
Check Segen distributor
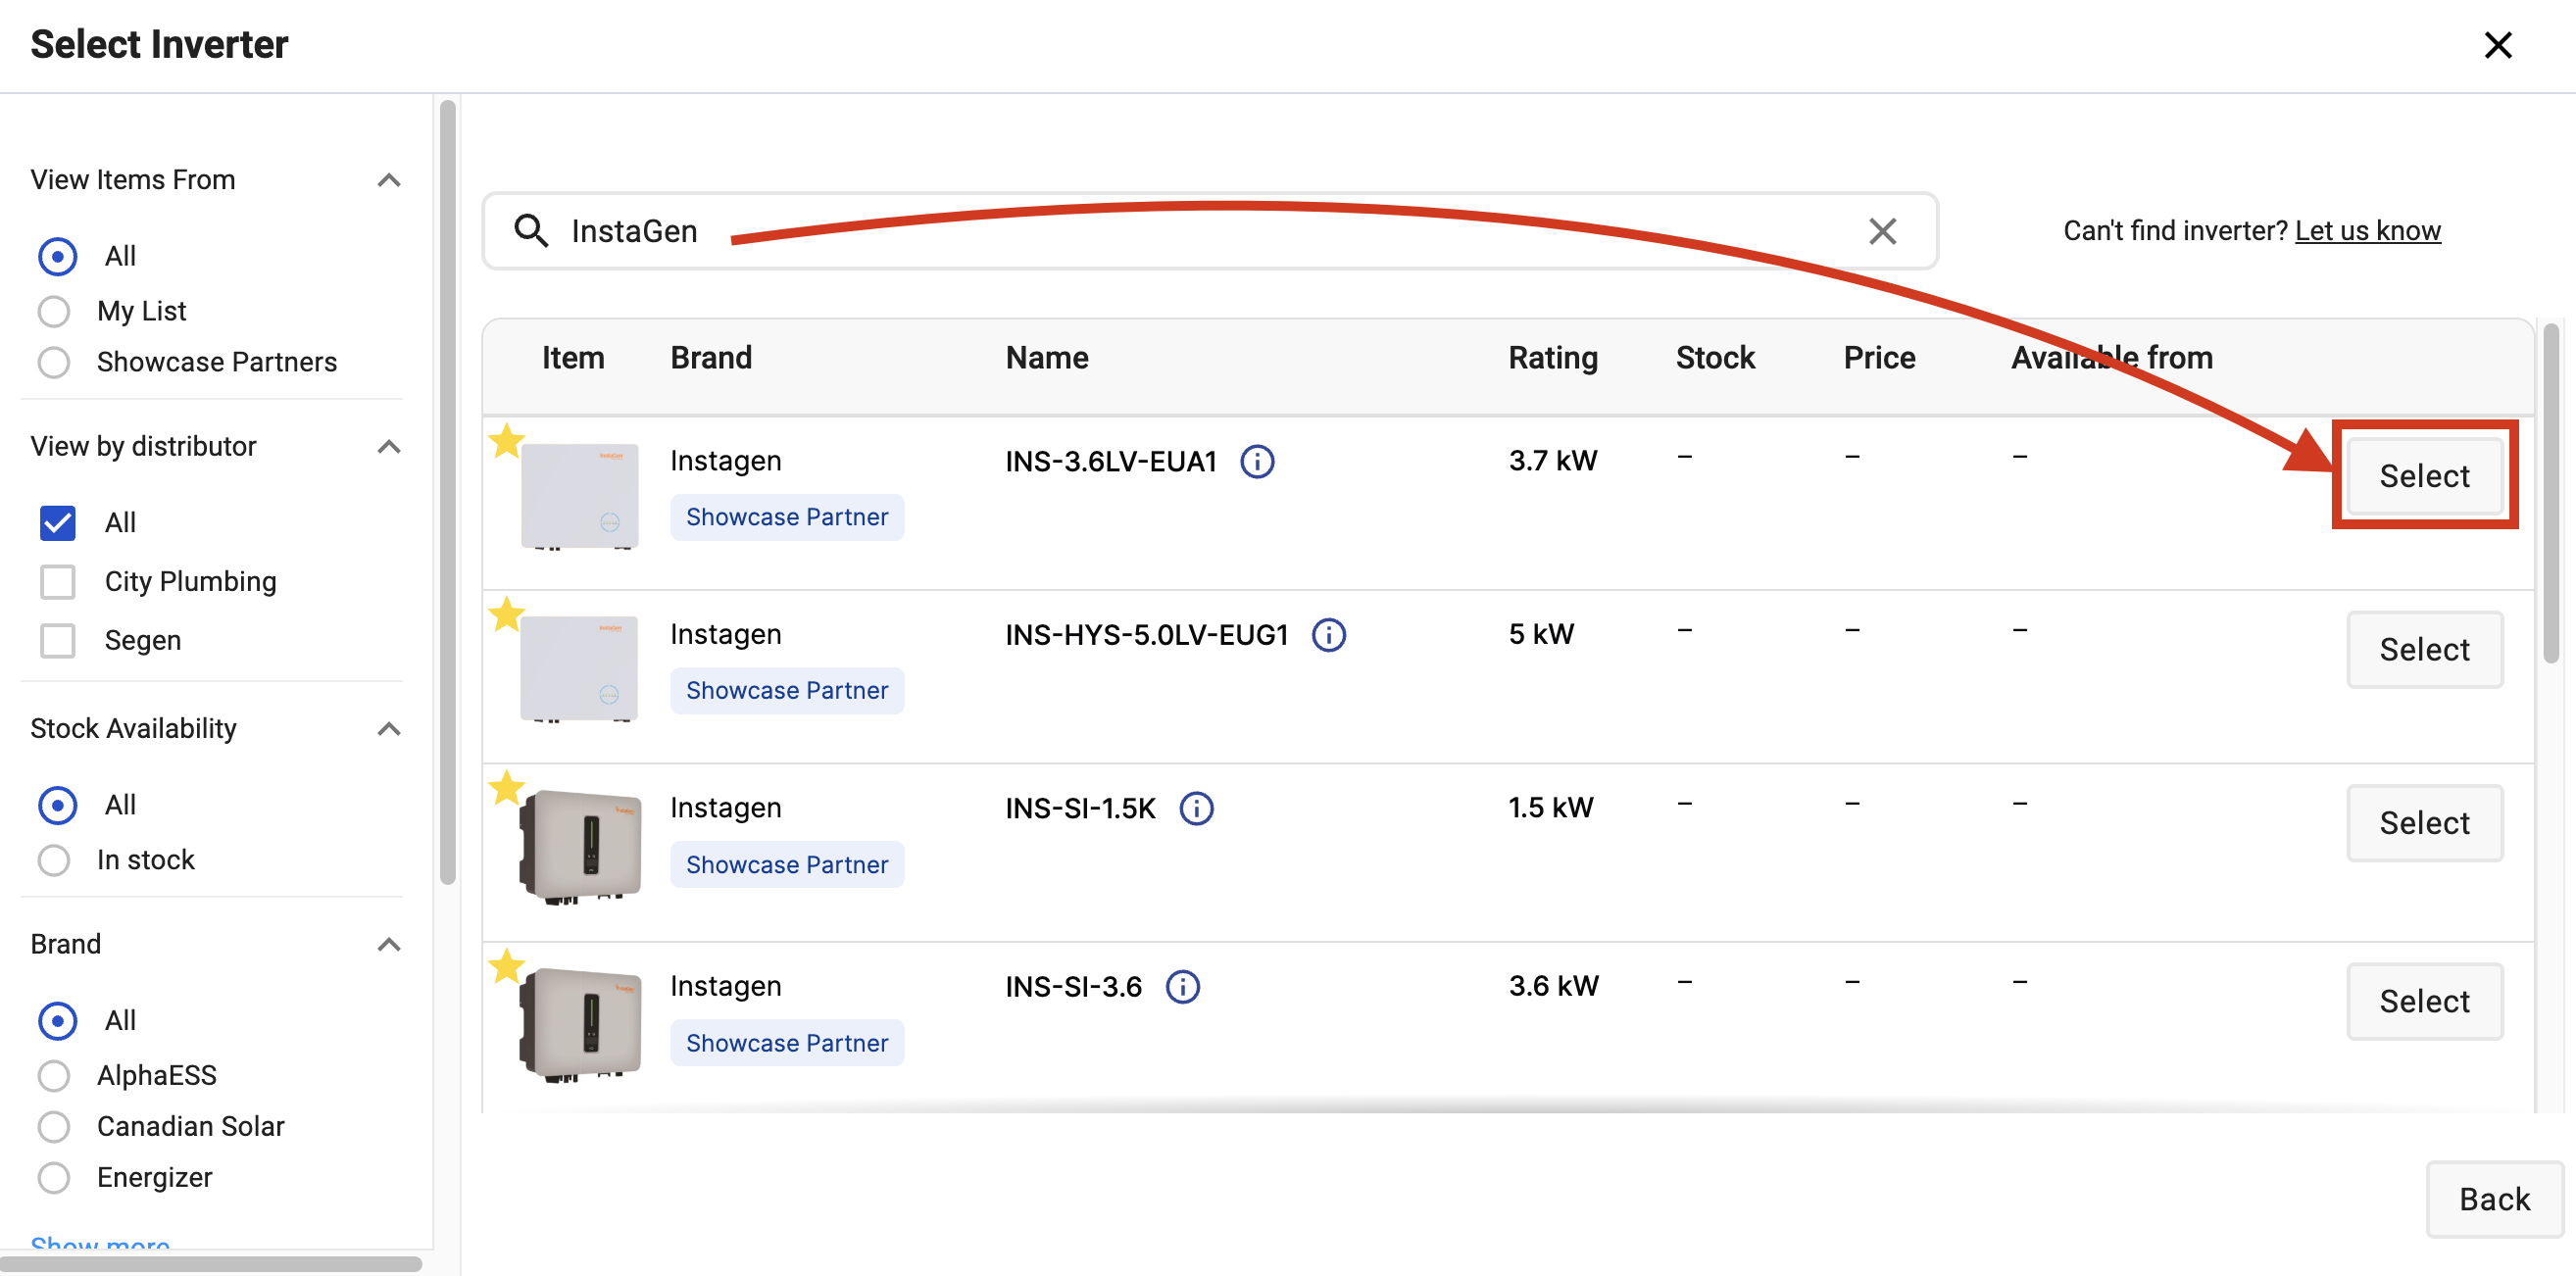57,640
